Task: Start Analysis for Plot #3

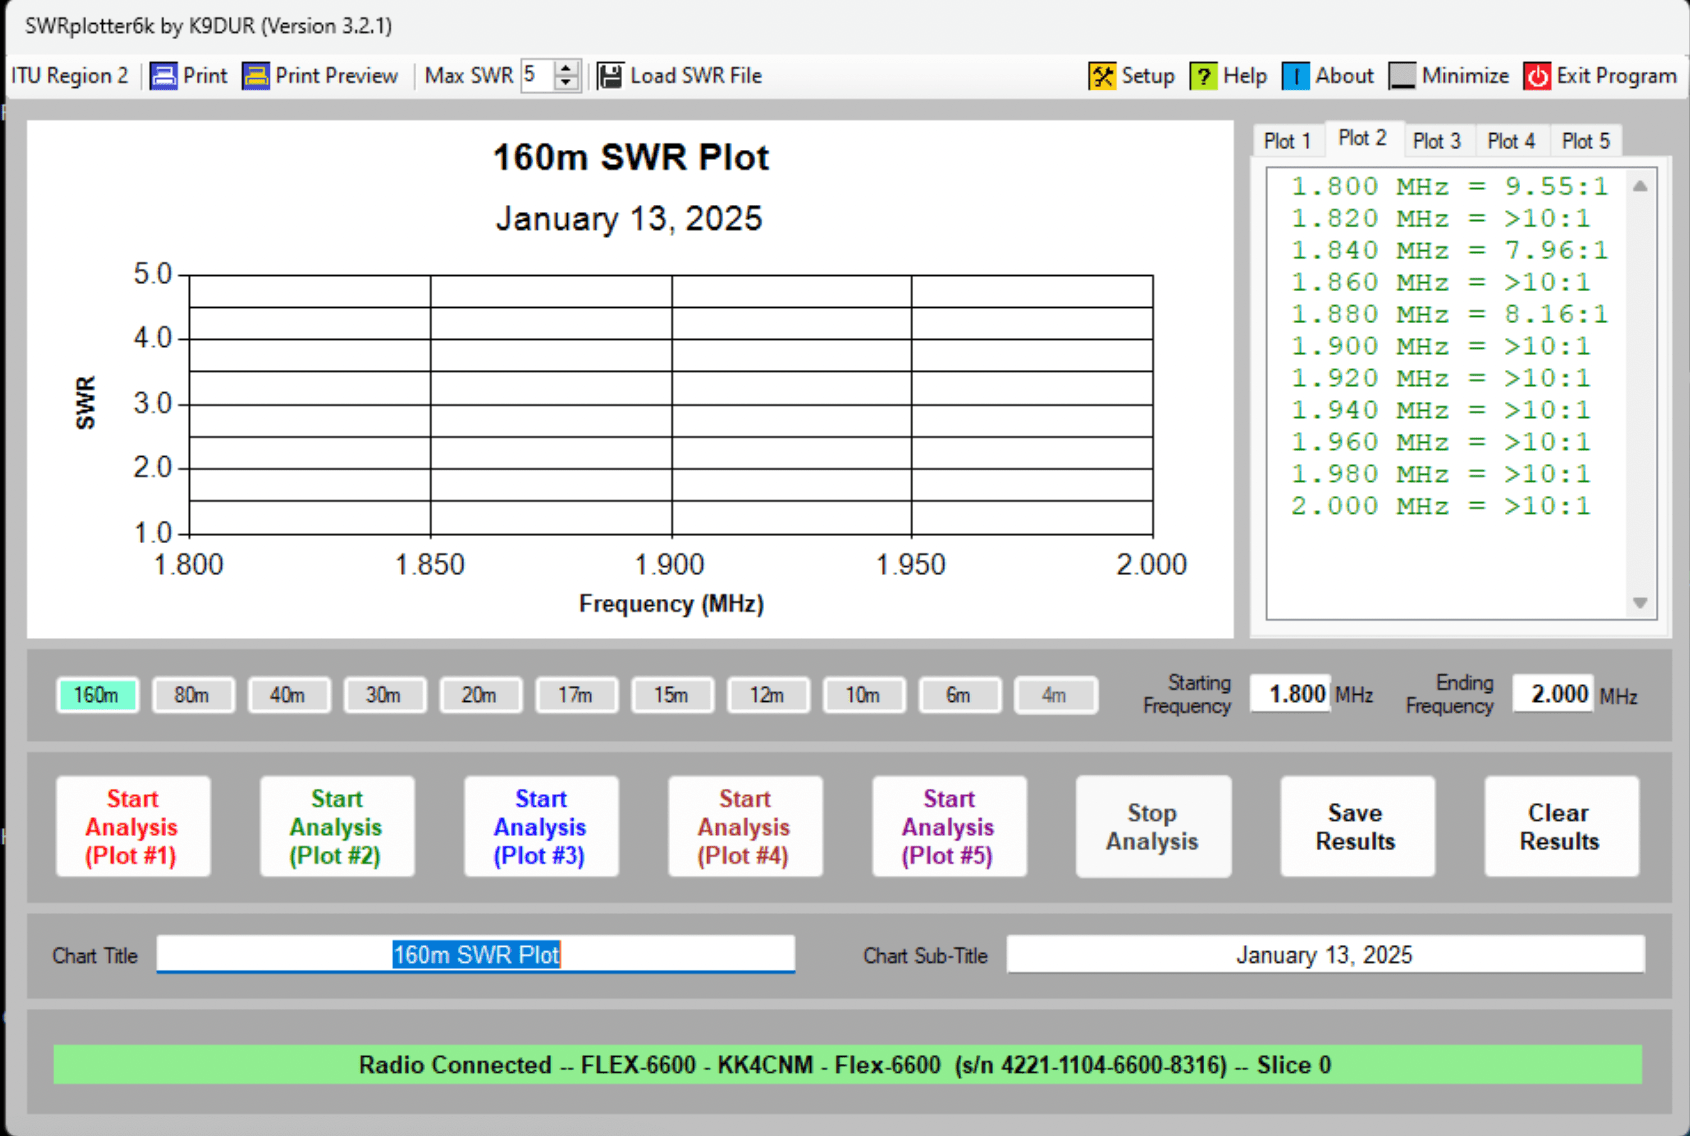Action: coord(541,827)
